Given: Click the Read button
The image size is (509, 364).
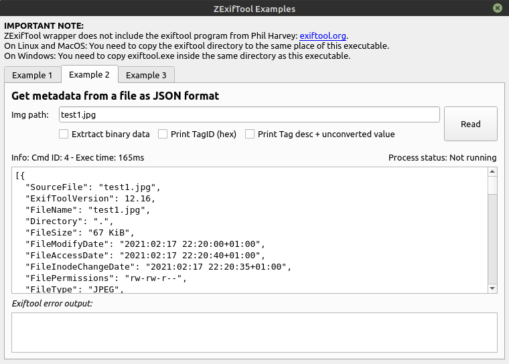Looking at the screenshot, I should pyautogui.click(x=471, y=124).
